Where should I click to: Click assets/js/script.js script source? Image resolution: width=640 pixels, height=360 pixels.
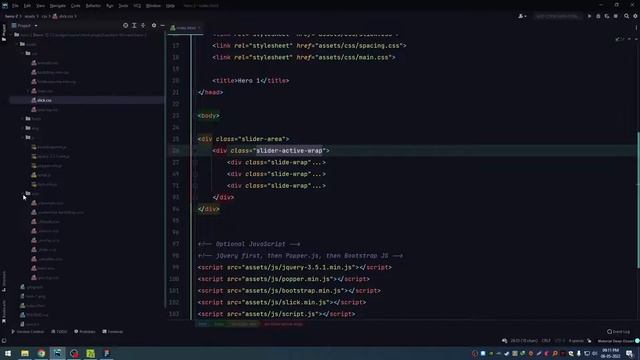(x=280, y=314)
